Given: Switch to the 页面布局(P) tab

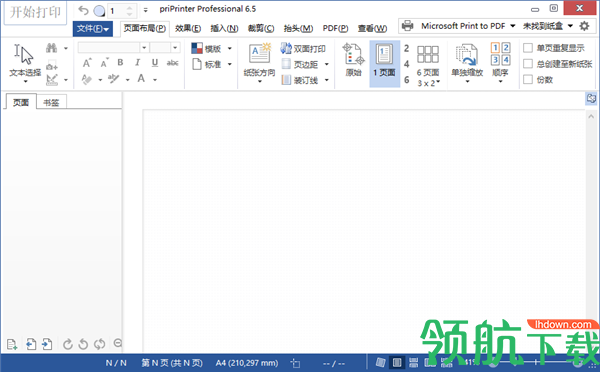Looking at the screenshot, I should pyautogui.click(x=145, y=29).
